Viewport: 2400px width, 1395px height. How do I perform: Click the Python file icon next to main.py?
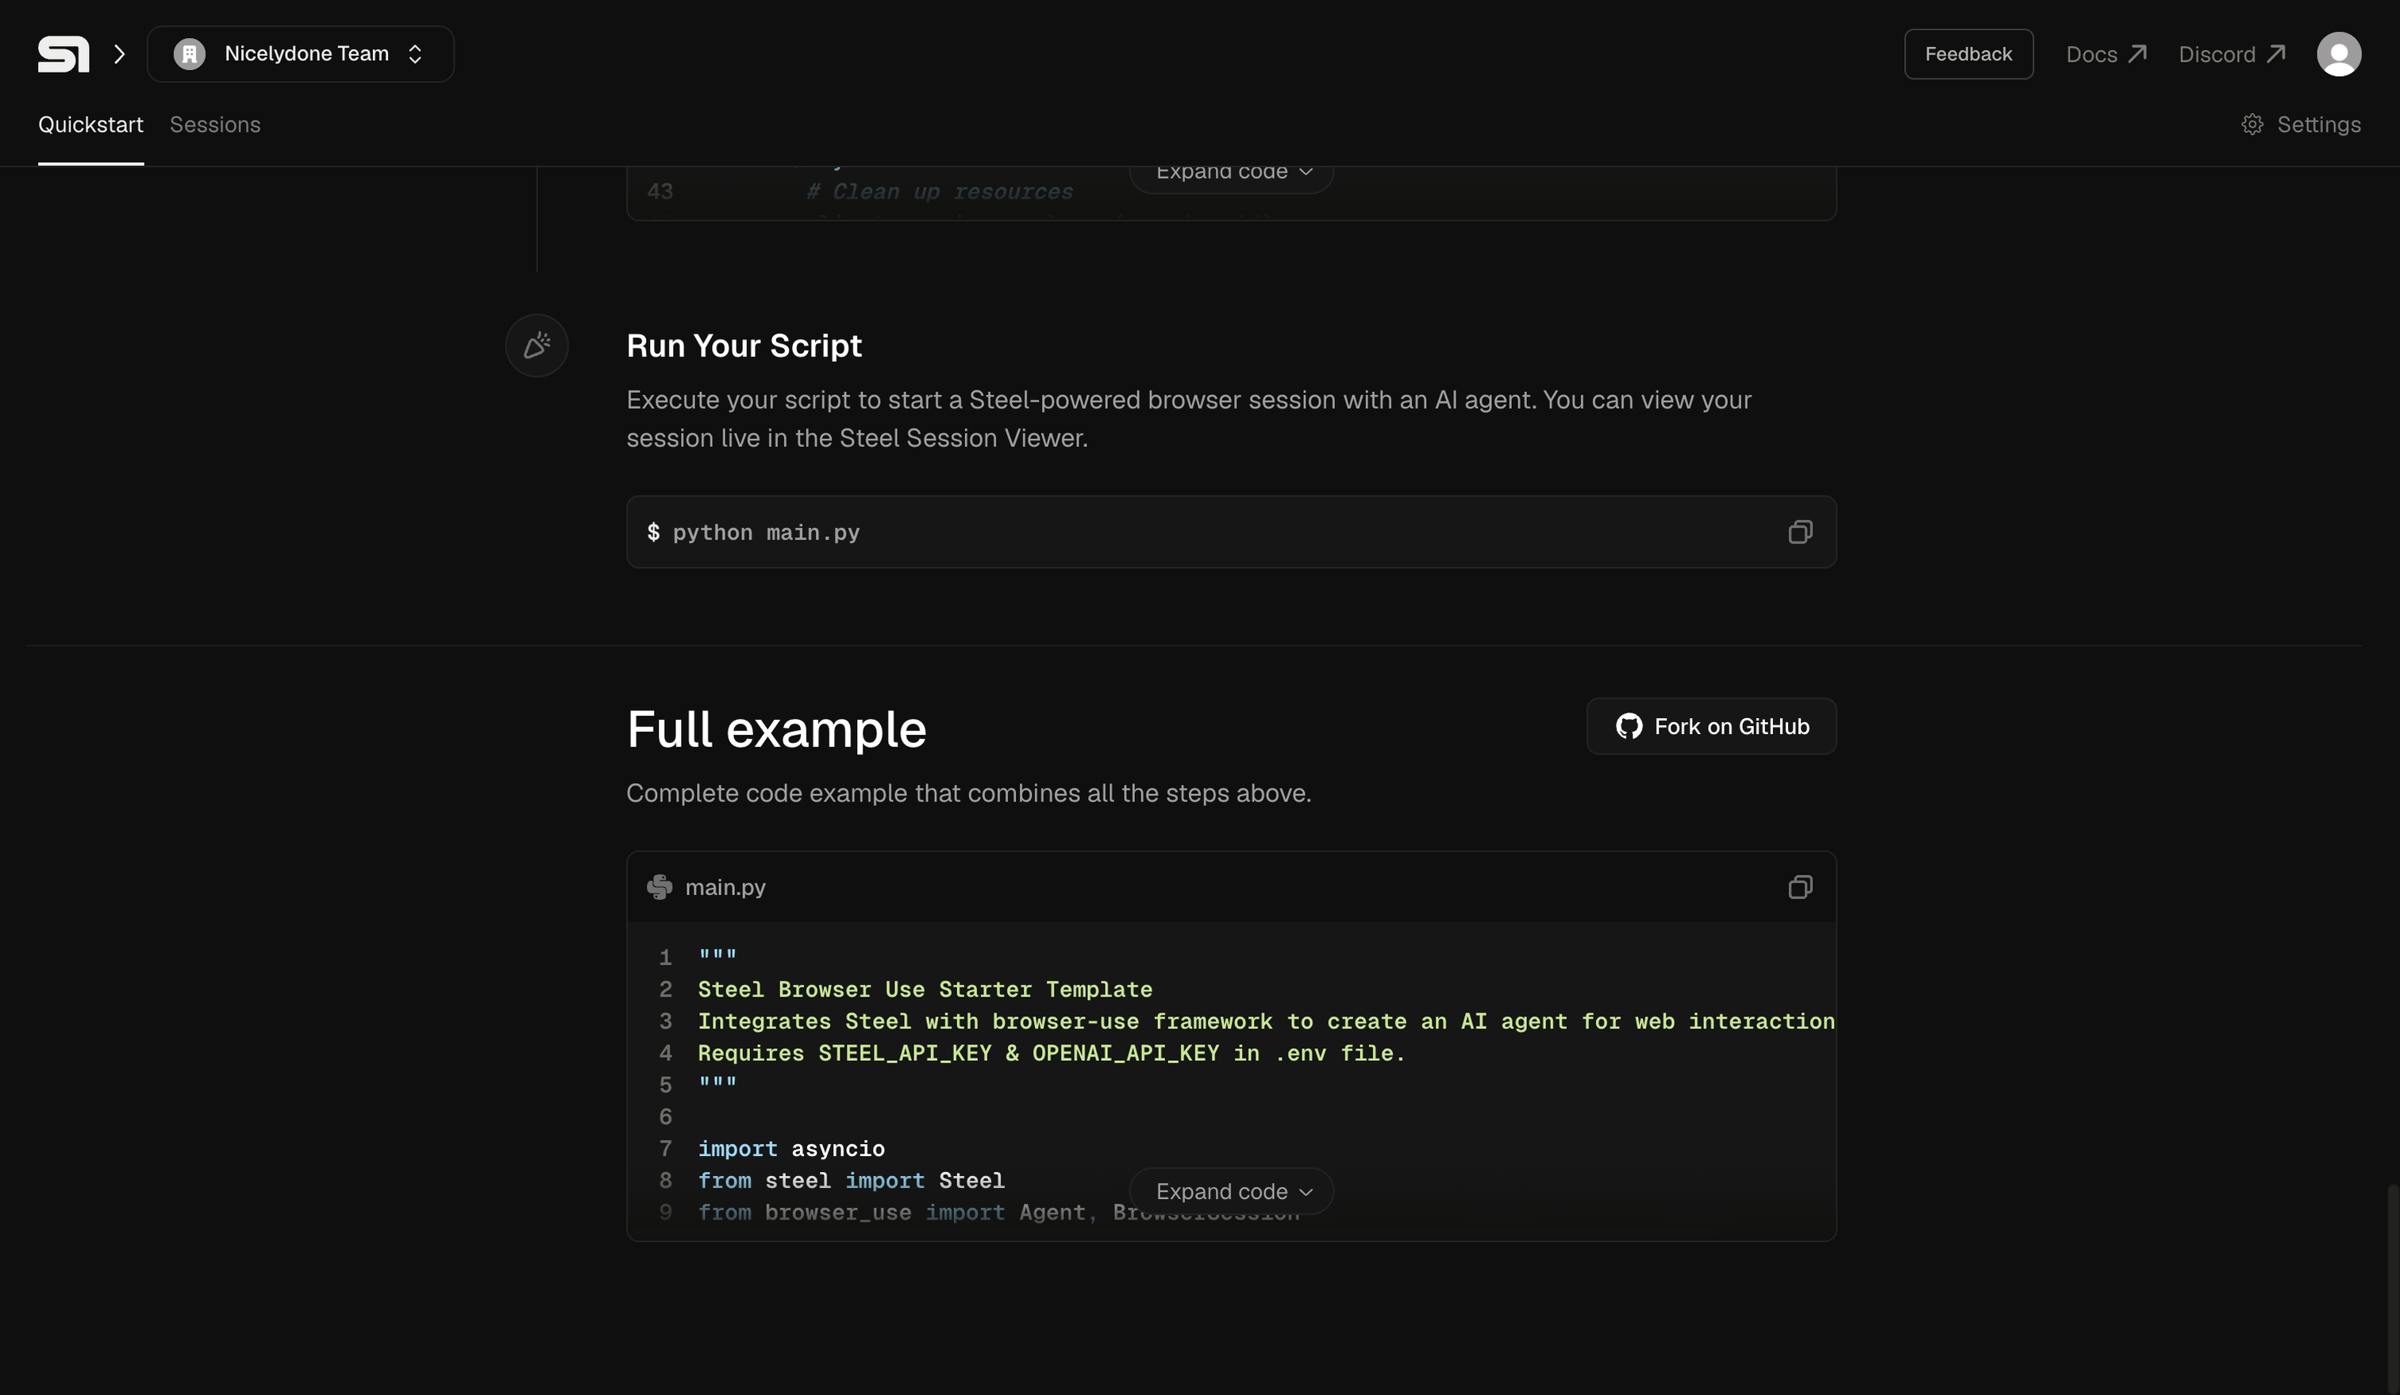pyautogui.click(x=660, y=887)
